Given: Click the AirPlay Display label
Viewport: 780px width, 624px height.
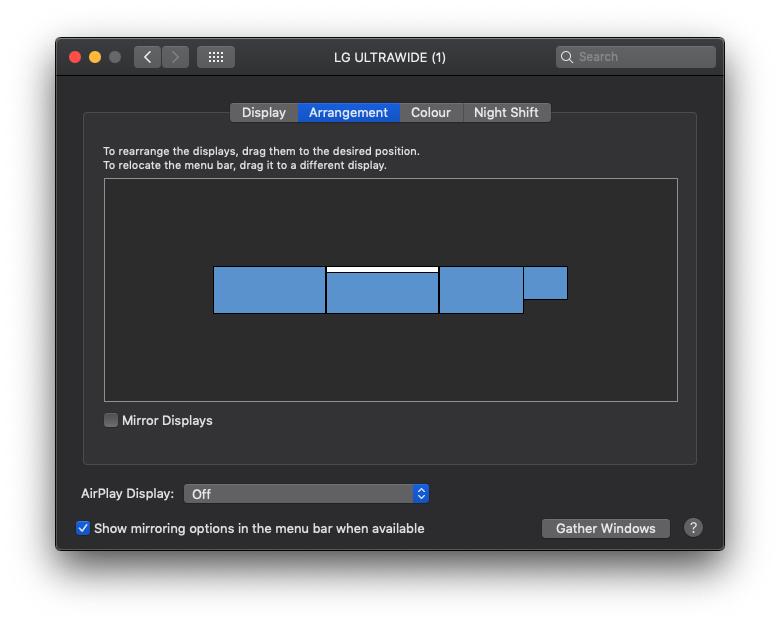Looking at the screenshot, I should coord(127,494).
